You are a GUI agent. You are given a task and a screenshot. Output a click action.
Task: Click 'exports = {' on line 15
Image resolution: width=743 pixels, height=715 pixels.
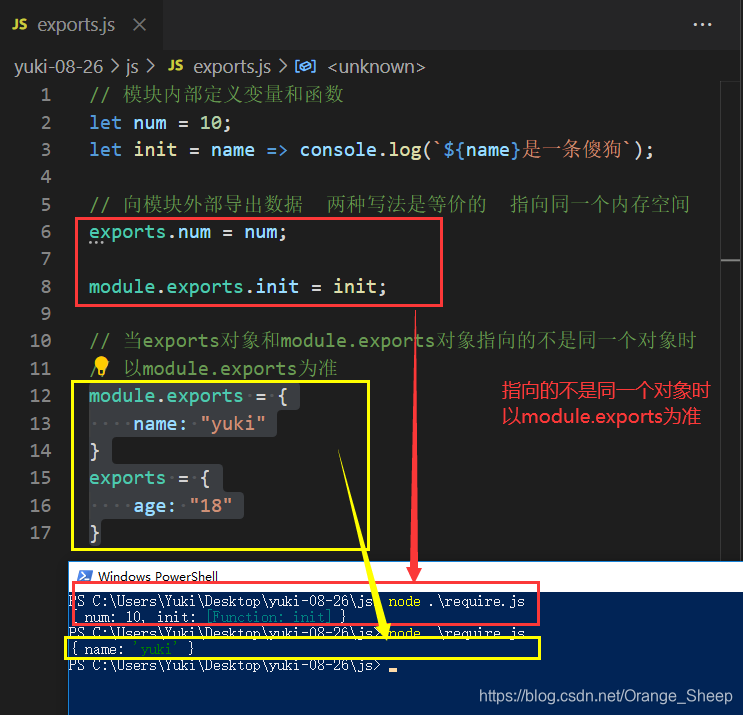pyautogui.click(x=149, y=478)
